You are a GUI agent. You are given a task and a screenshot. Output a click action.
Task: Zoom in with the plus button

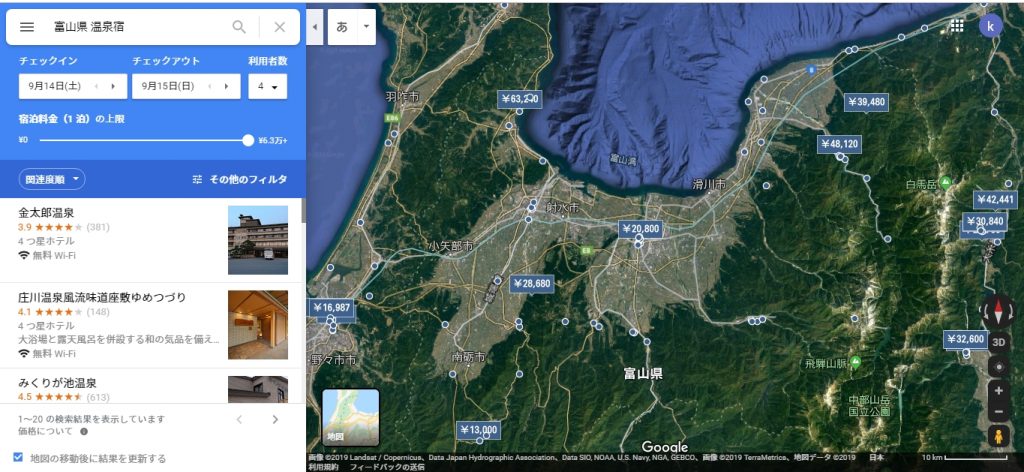(999, 391)
